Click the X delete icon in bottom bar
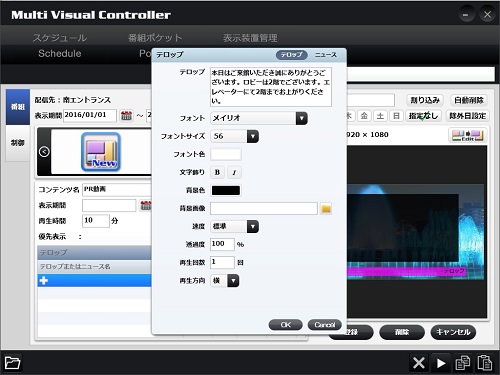 coord(418,363)
